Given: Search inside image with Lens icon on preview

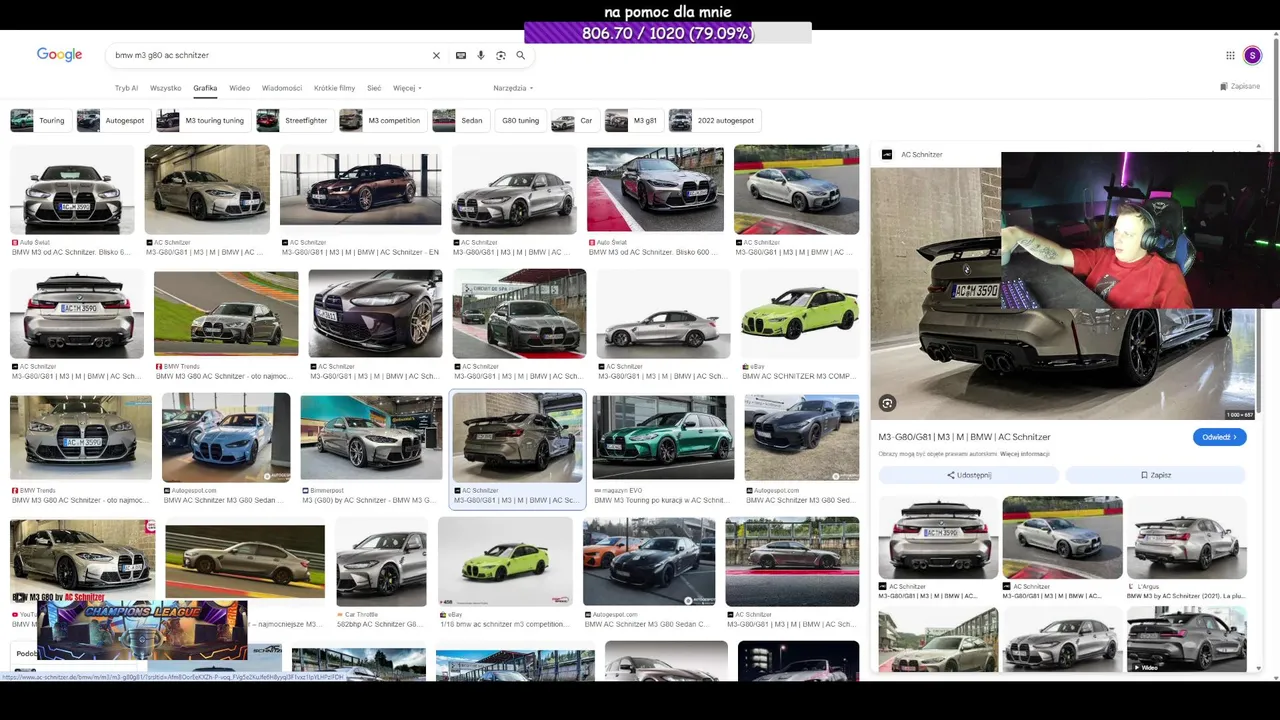Looking at the screenshot, I should point(887,403).
